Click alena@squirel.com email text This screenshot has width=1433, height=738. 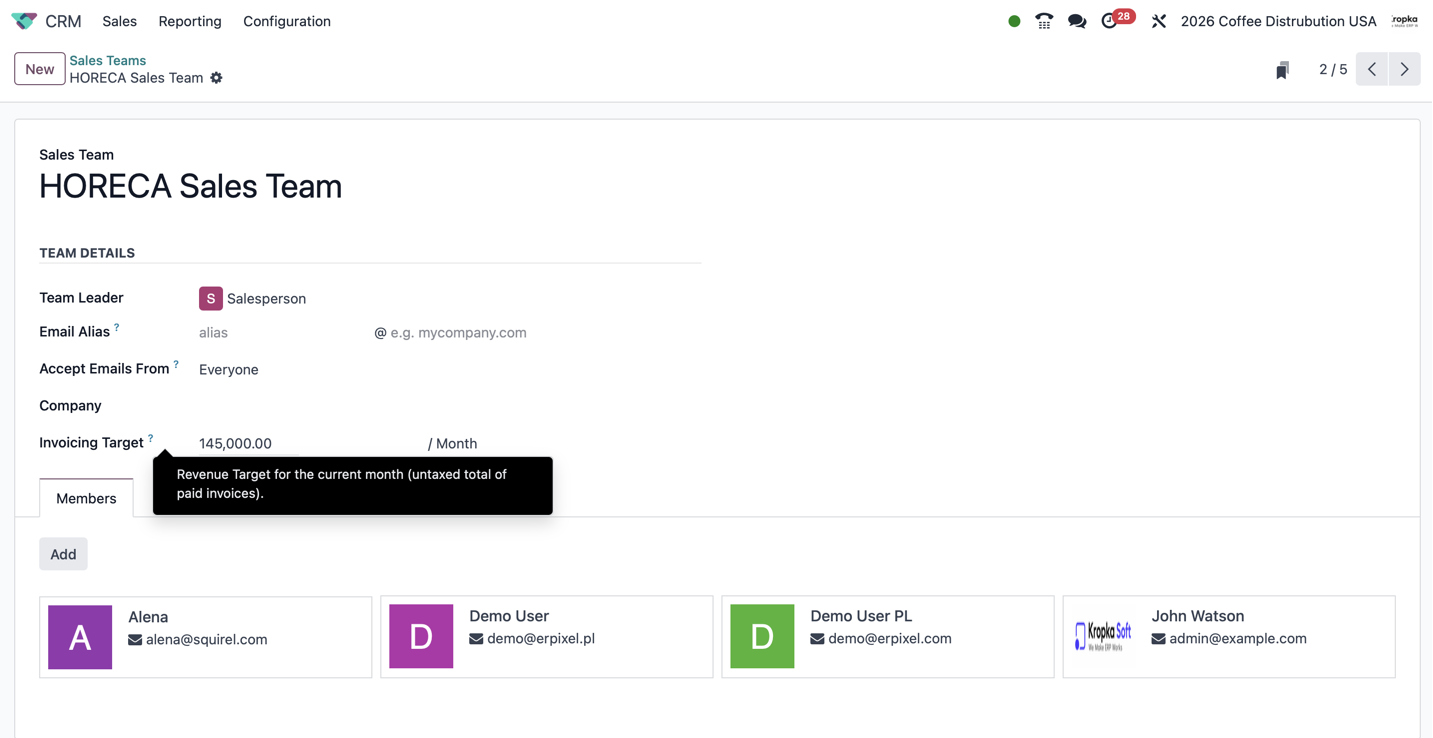click(207, 640)
